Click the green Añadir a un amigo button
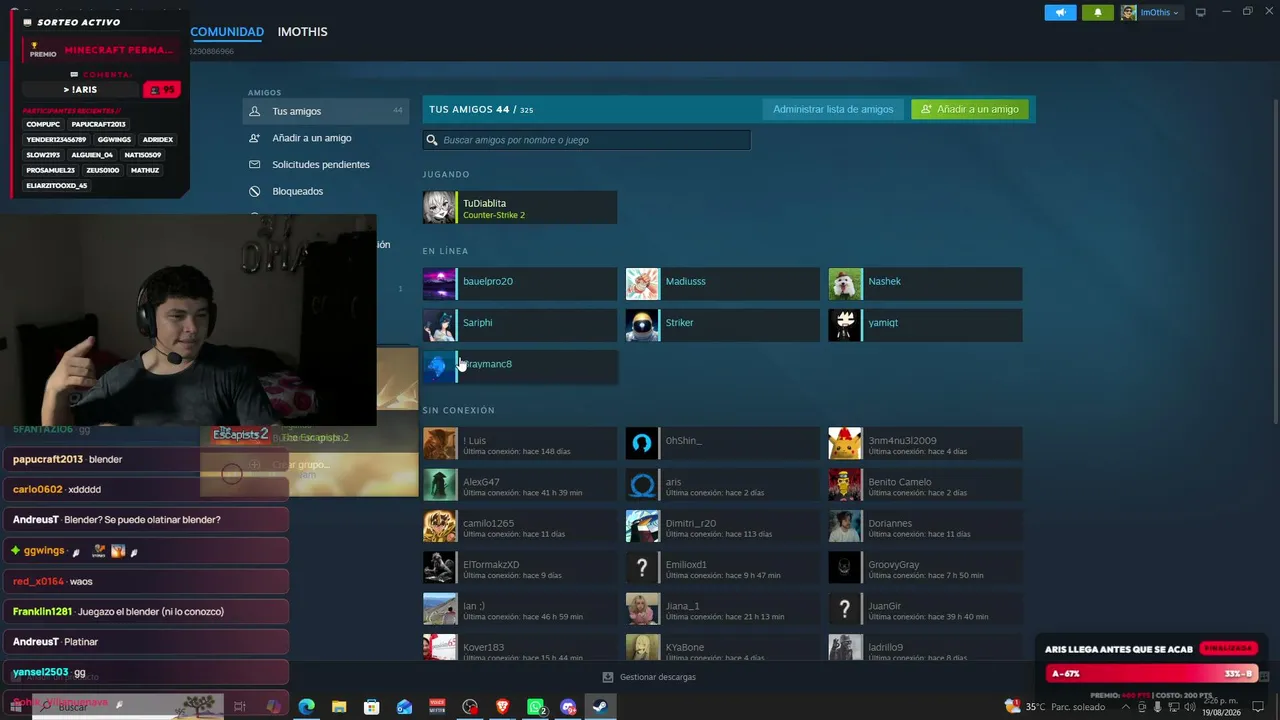 coord(970,109)
